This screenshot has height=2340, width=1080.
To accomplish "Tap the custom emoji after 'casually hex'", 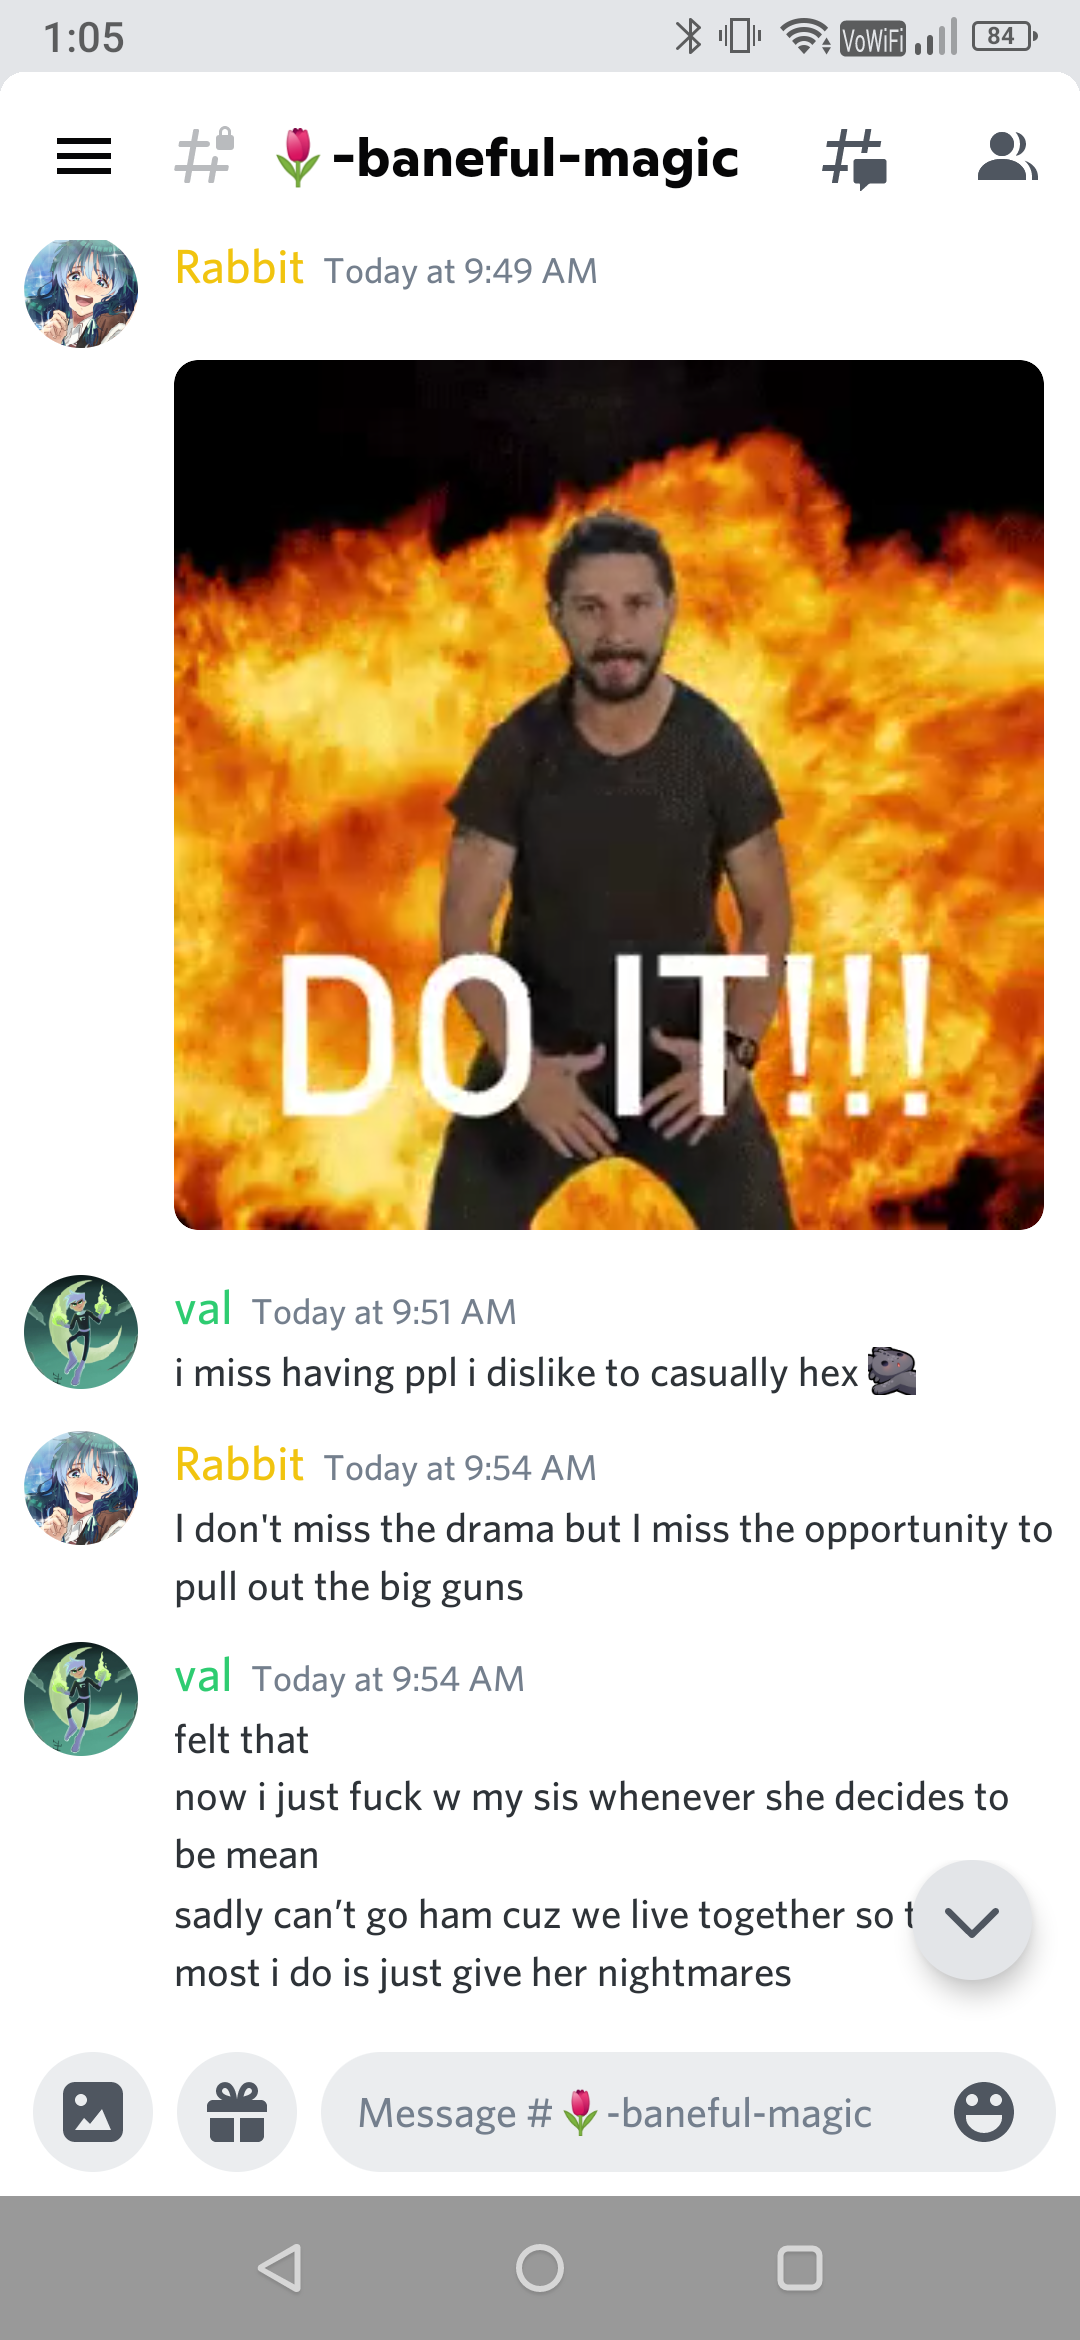I will point(892,1371).
